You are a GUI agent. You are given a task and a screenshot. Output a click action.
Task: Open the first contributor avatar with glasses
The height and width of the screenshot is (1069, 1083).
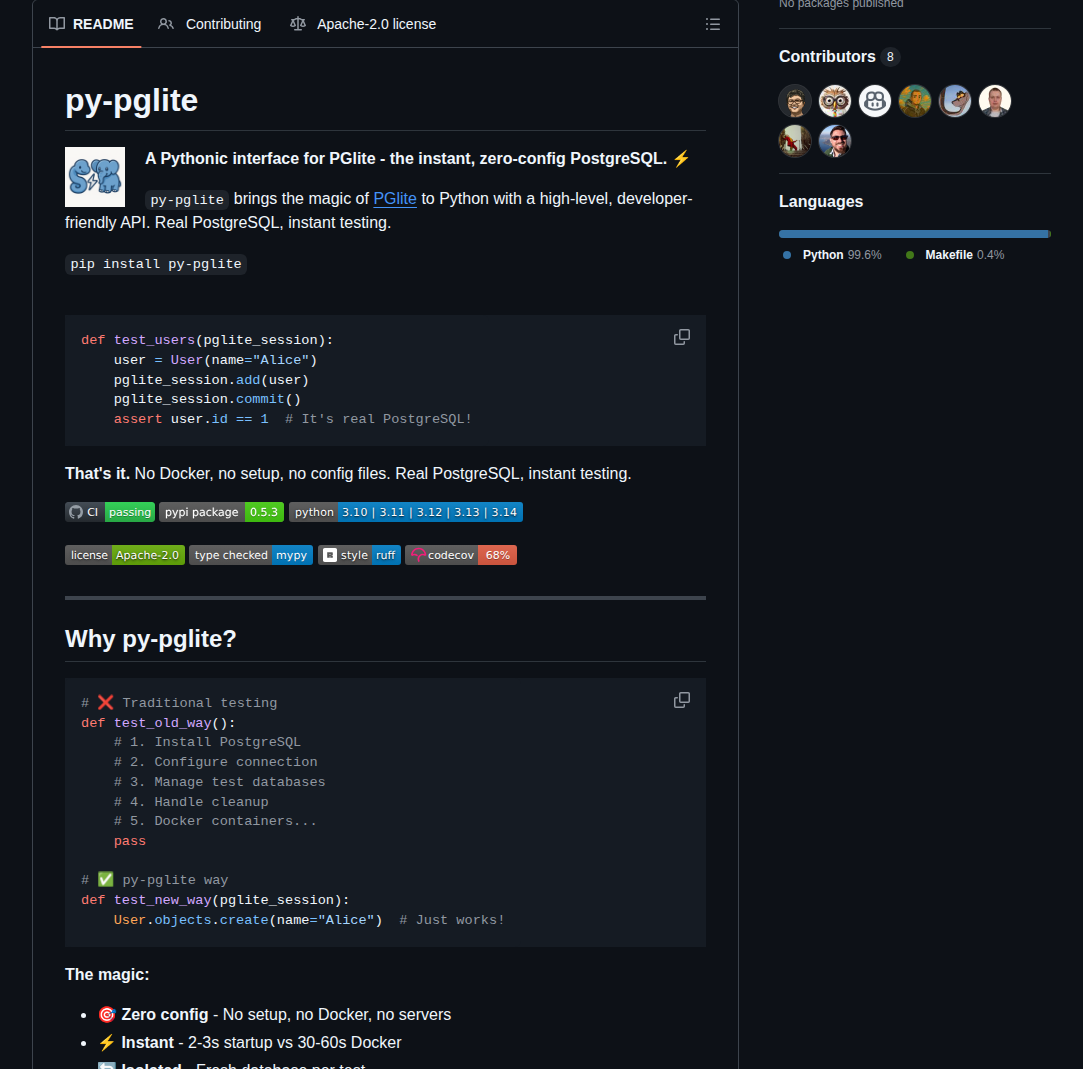click(795, 102)
